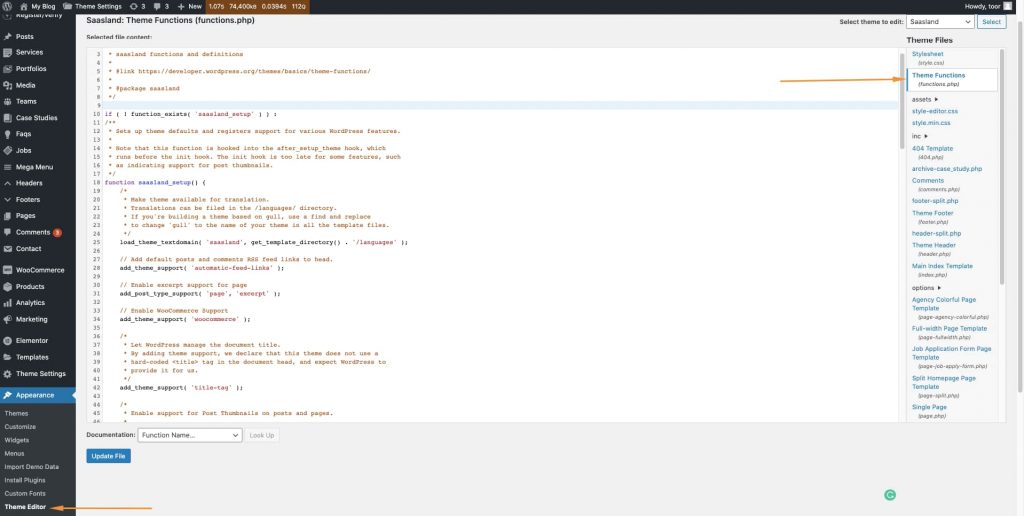Click the Analytics bar chart icon

(8, 303)
